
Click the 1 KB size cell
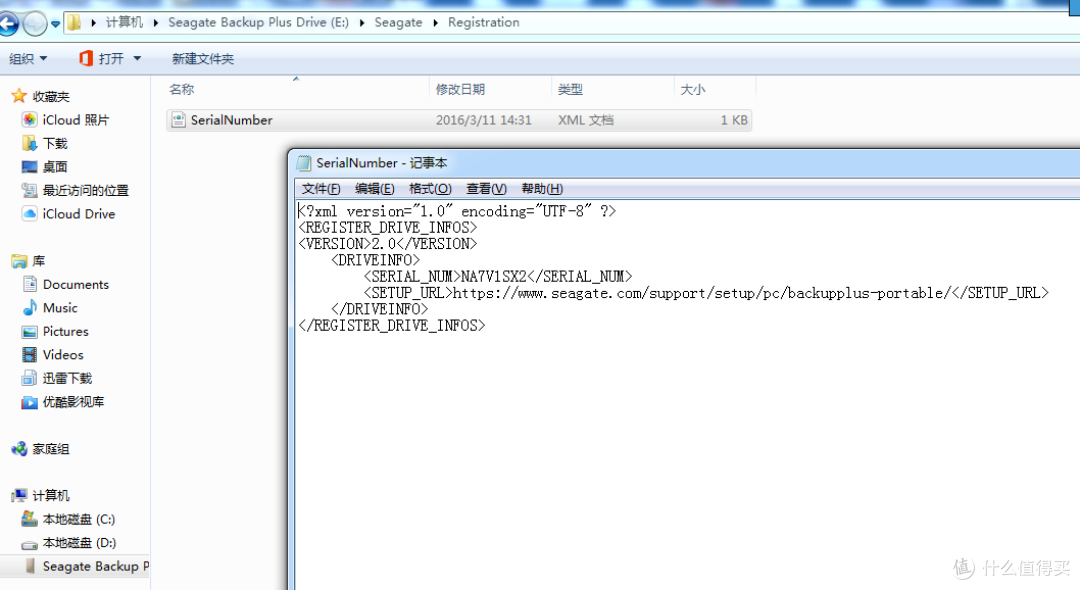tap(734, 120)
